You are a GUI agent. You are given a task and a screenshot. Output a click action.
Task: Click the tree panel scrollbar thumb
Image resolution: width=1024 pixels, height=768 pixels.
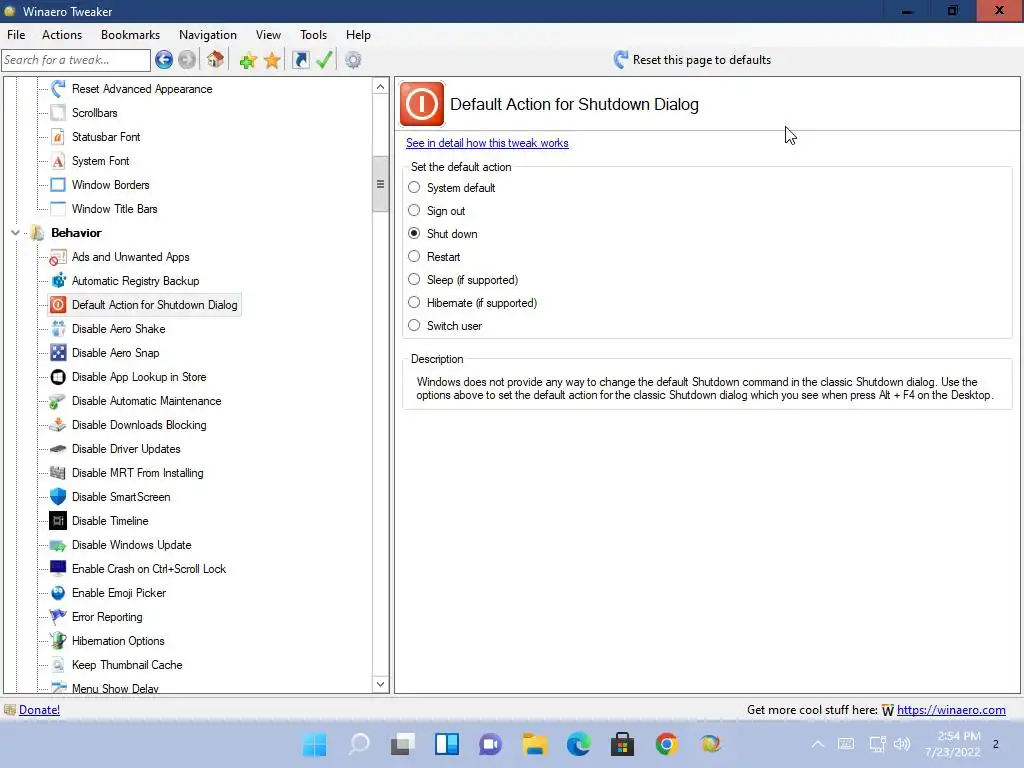pyautogui.click(x=380, y=184)
